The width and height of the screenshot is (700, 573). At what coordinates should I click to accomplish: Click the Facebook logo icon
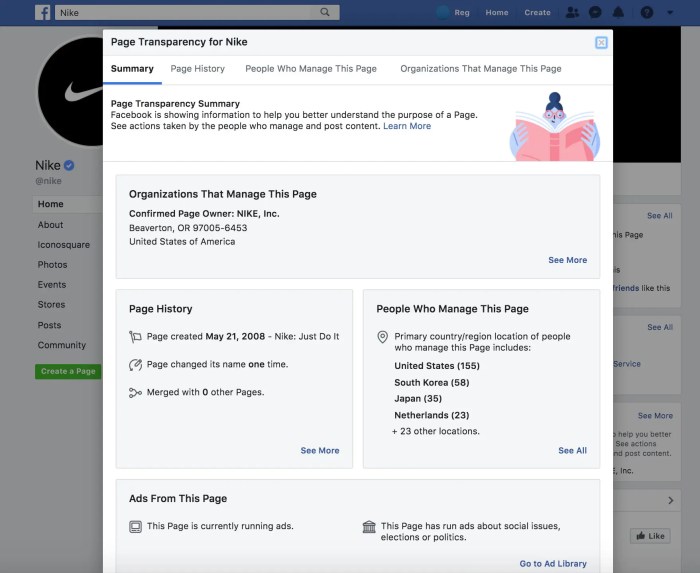[42, 12]
